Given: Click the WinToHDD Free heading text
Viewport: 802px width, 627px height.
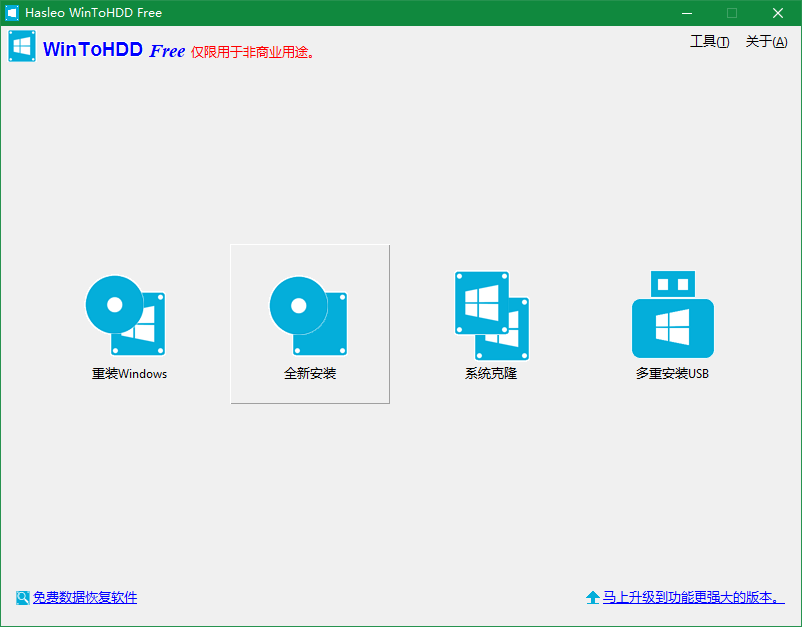Looking at the screenshot, I should tap(114, 50).
